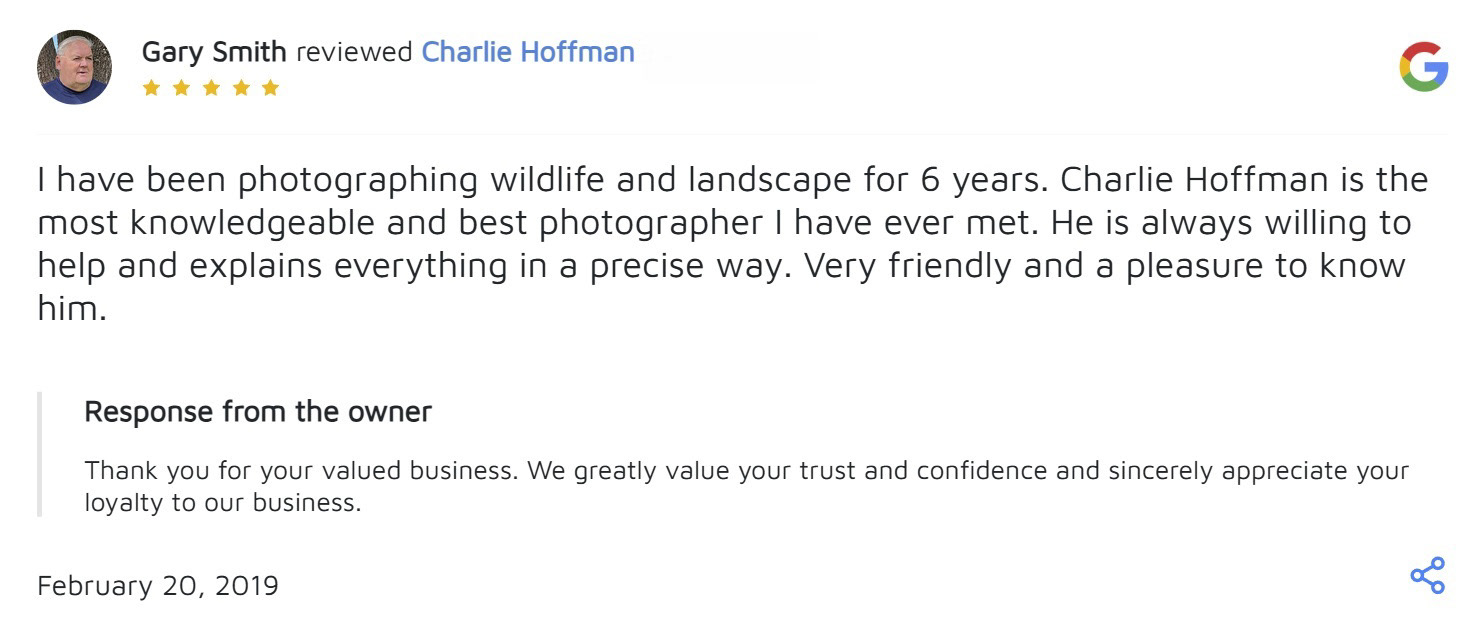Click the third rating star
1481x633 pixels.
[211, 88]
